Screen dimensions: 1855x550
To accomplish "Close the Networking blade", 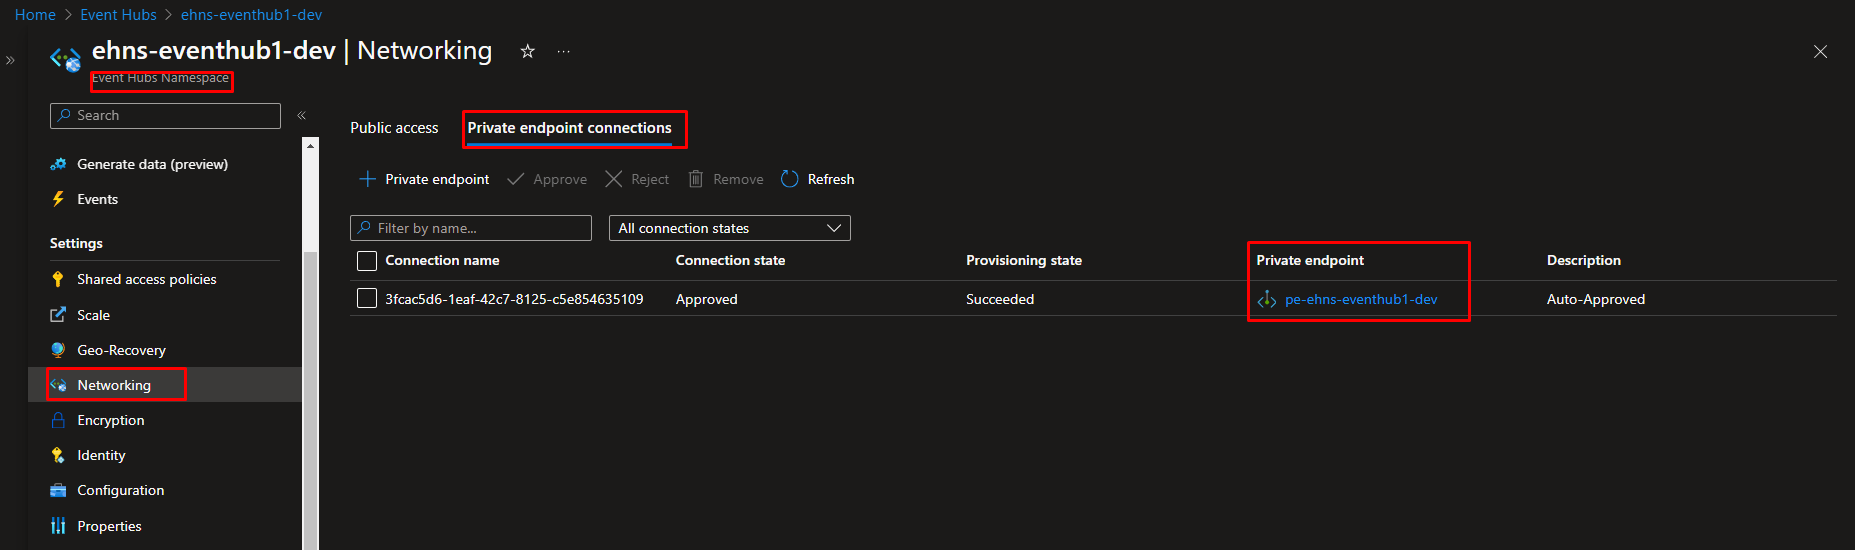I will pyautogui.click(x=1820, y=52).
